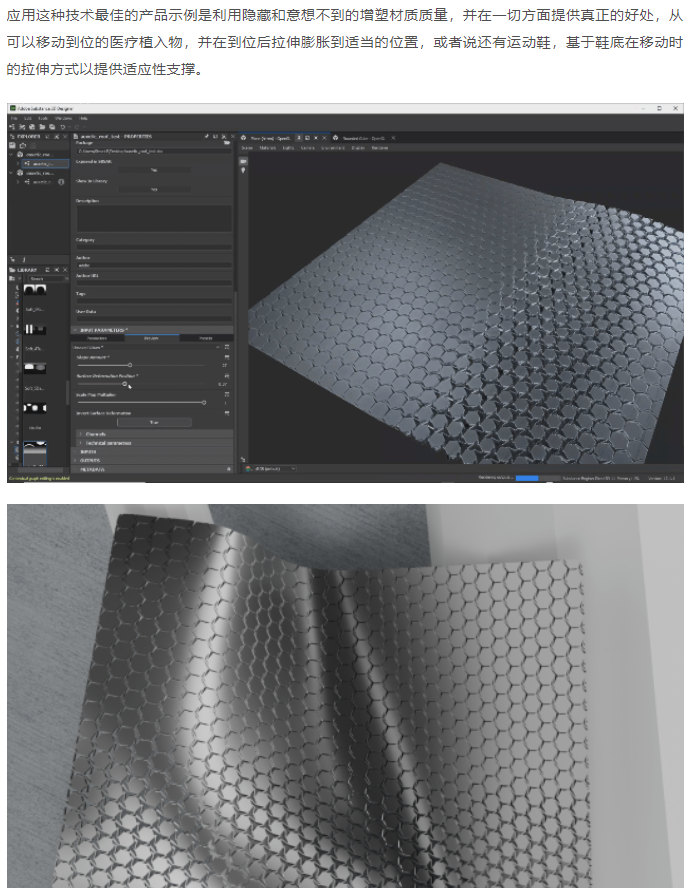Click the save icon in the Explorer toolbar
Screen dimensions: 698x888
(12, 146)
